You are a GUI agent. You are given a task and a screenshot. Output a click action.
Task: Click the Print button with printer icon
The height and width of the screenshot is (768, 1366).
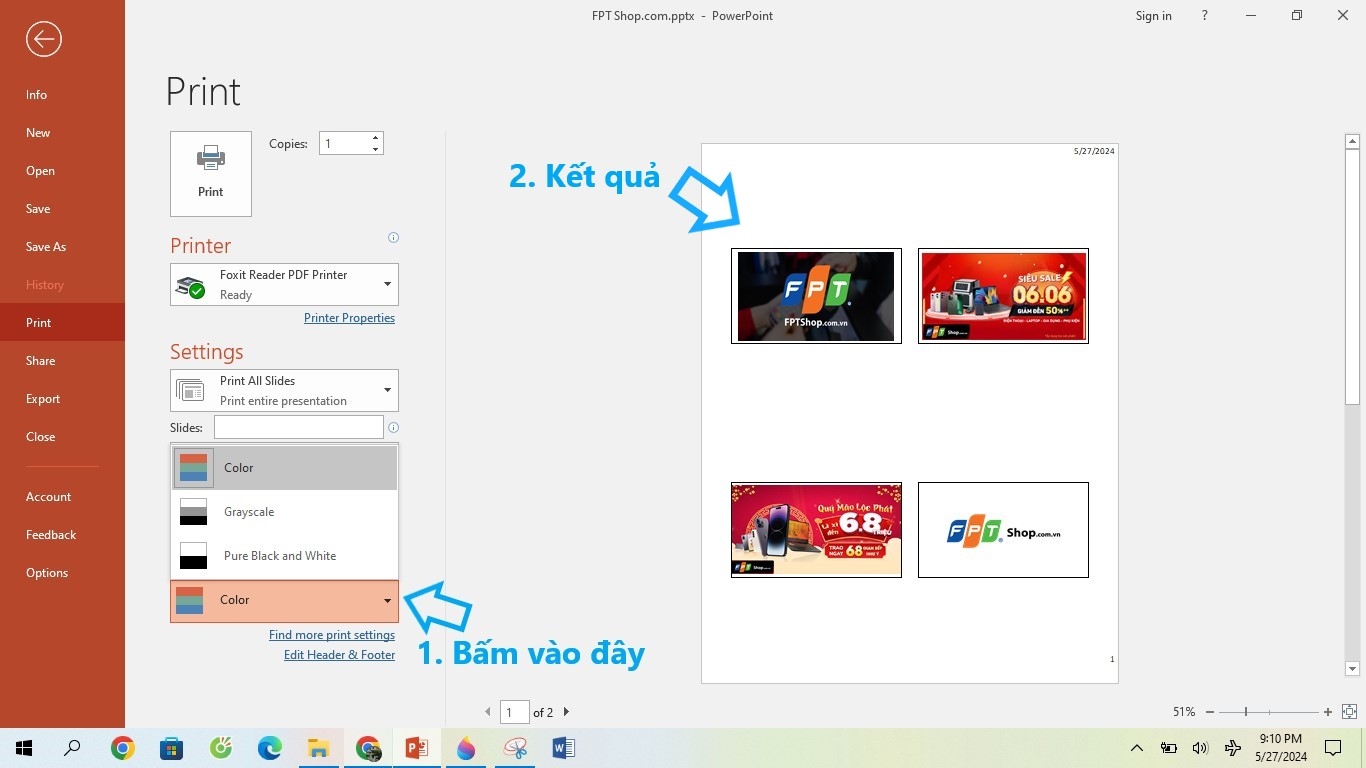[211, 173]
